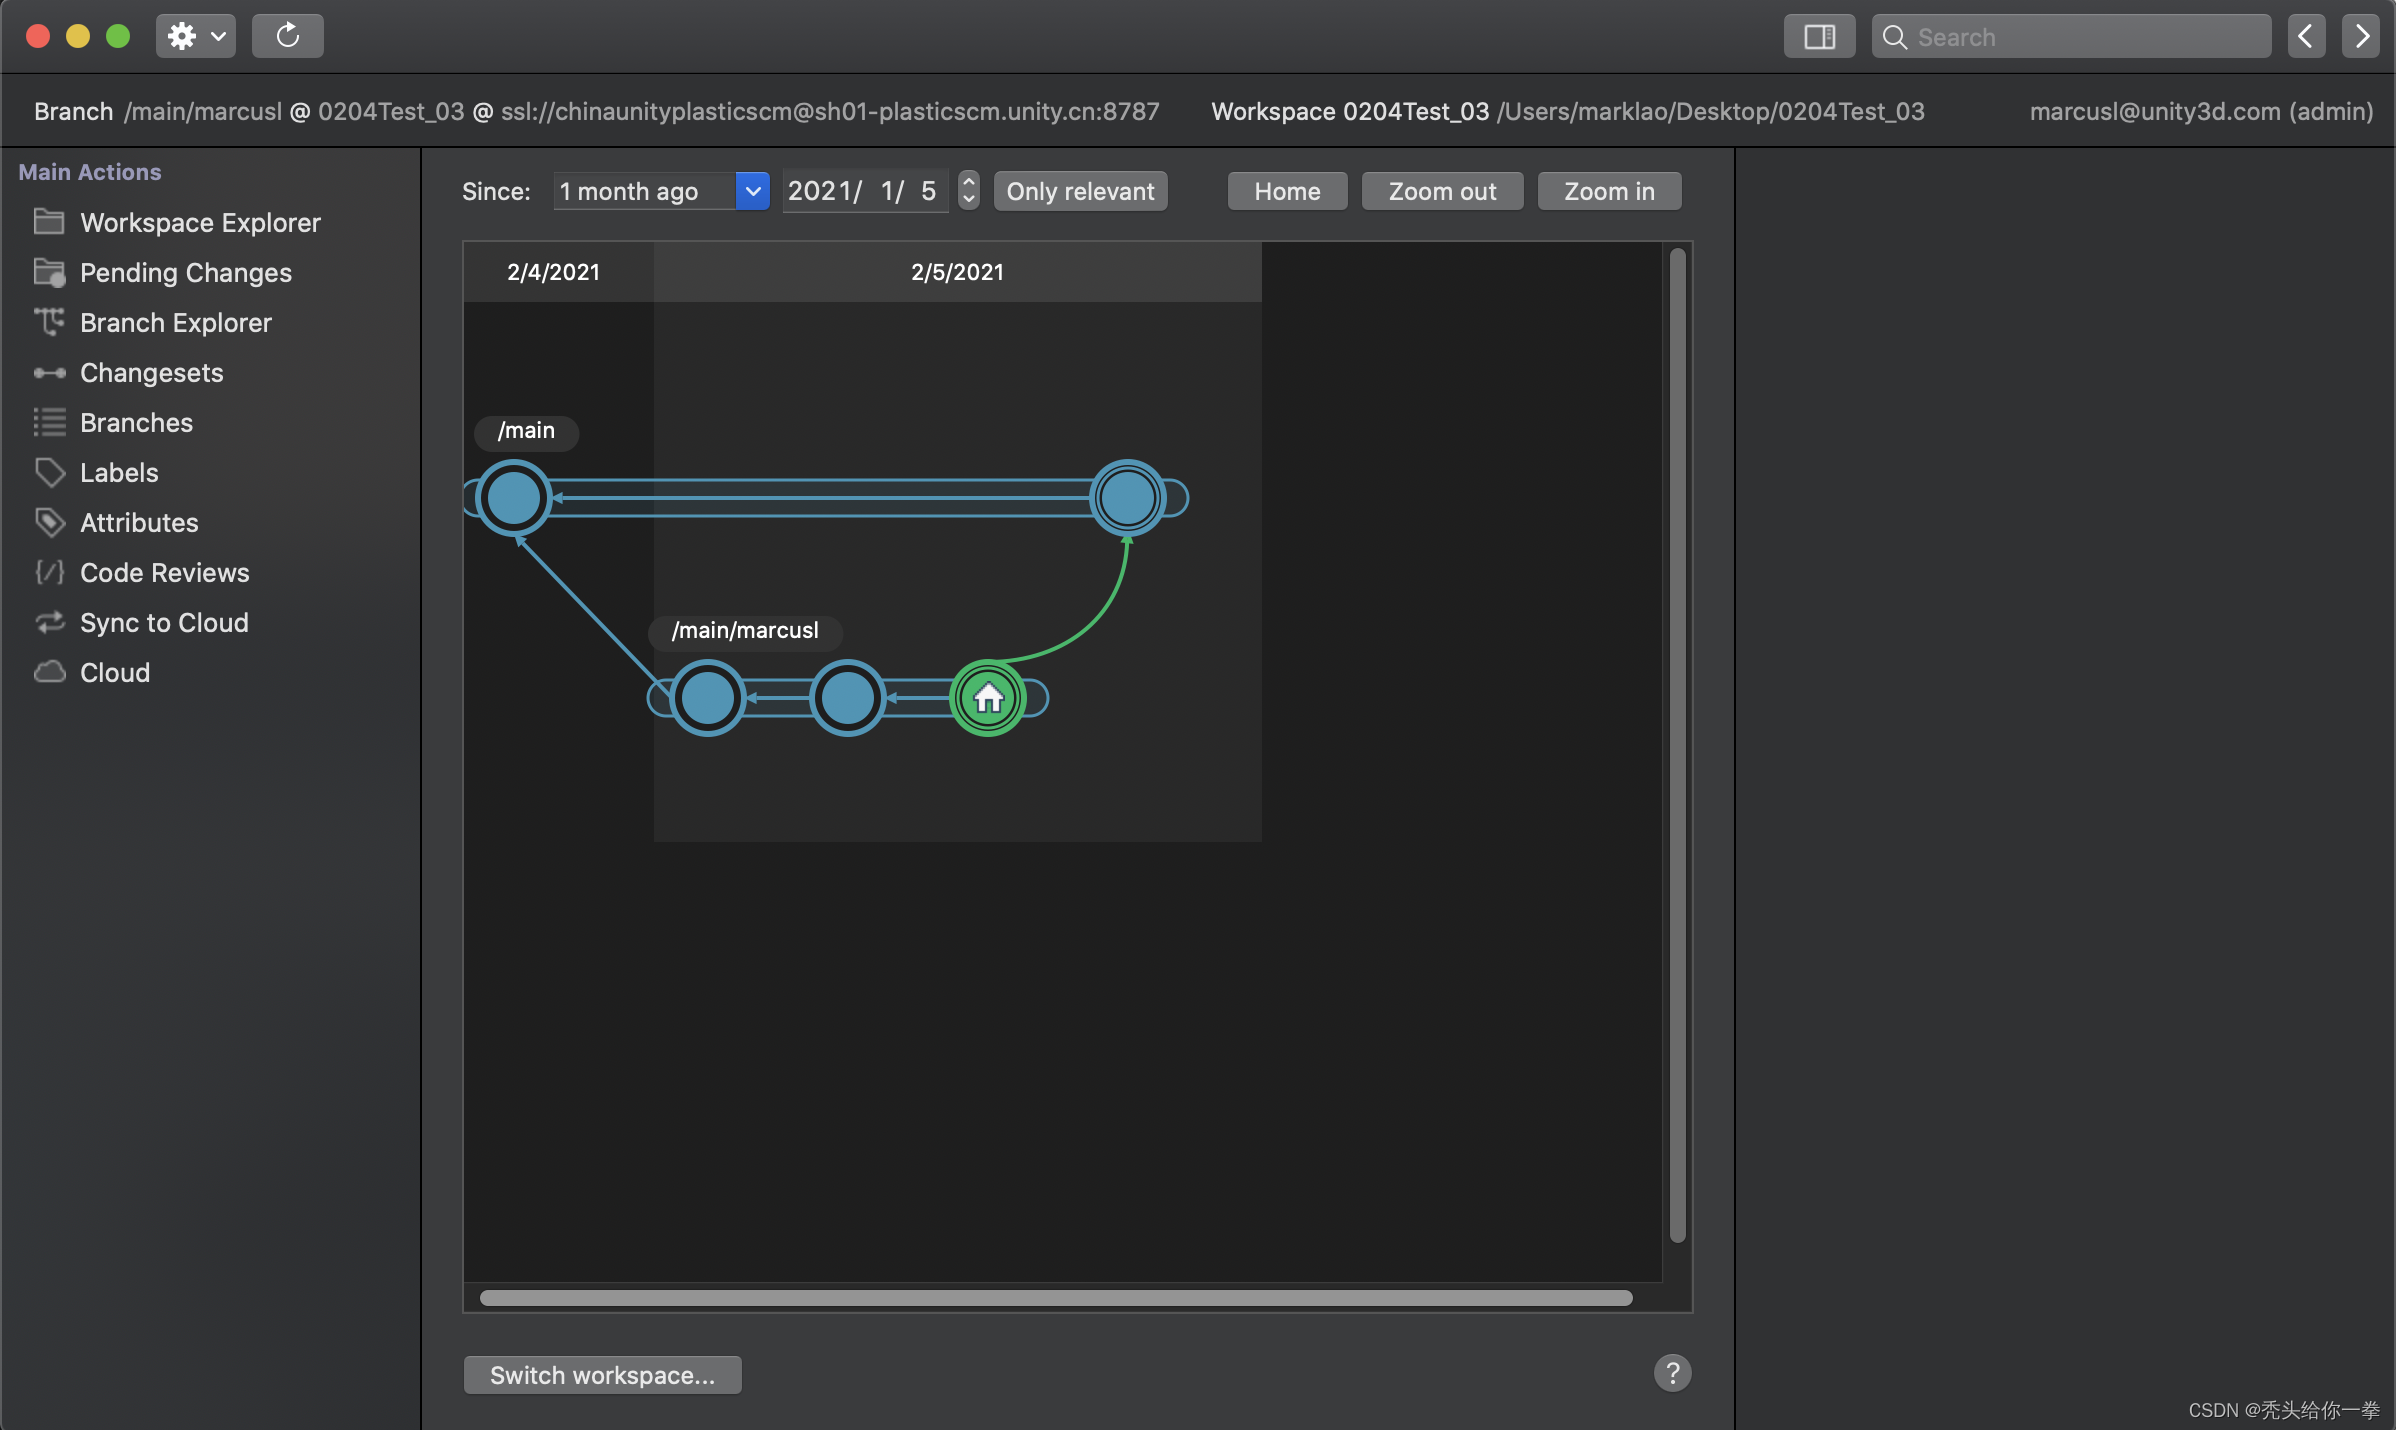2396x1430 pixels.
Task: Toggle Only relevant filter
Action: [x=1079, y=189]
